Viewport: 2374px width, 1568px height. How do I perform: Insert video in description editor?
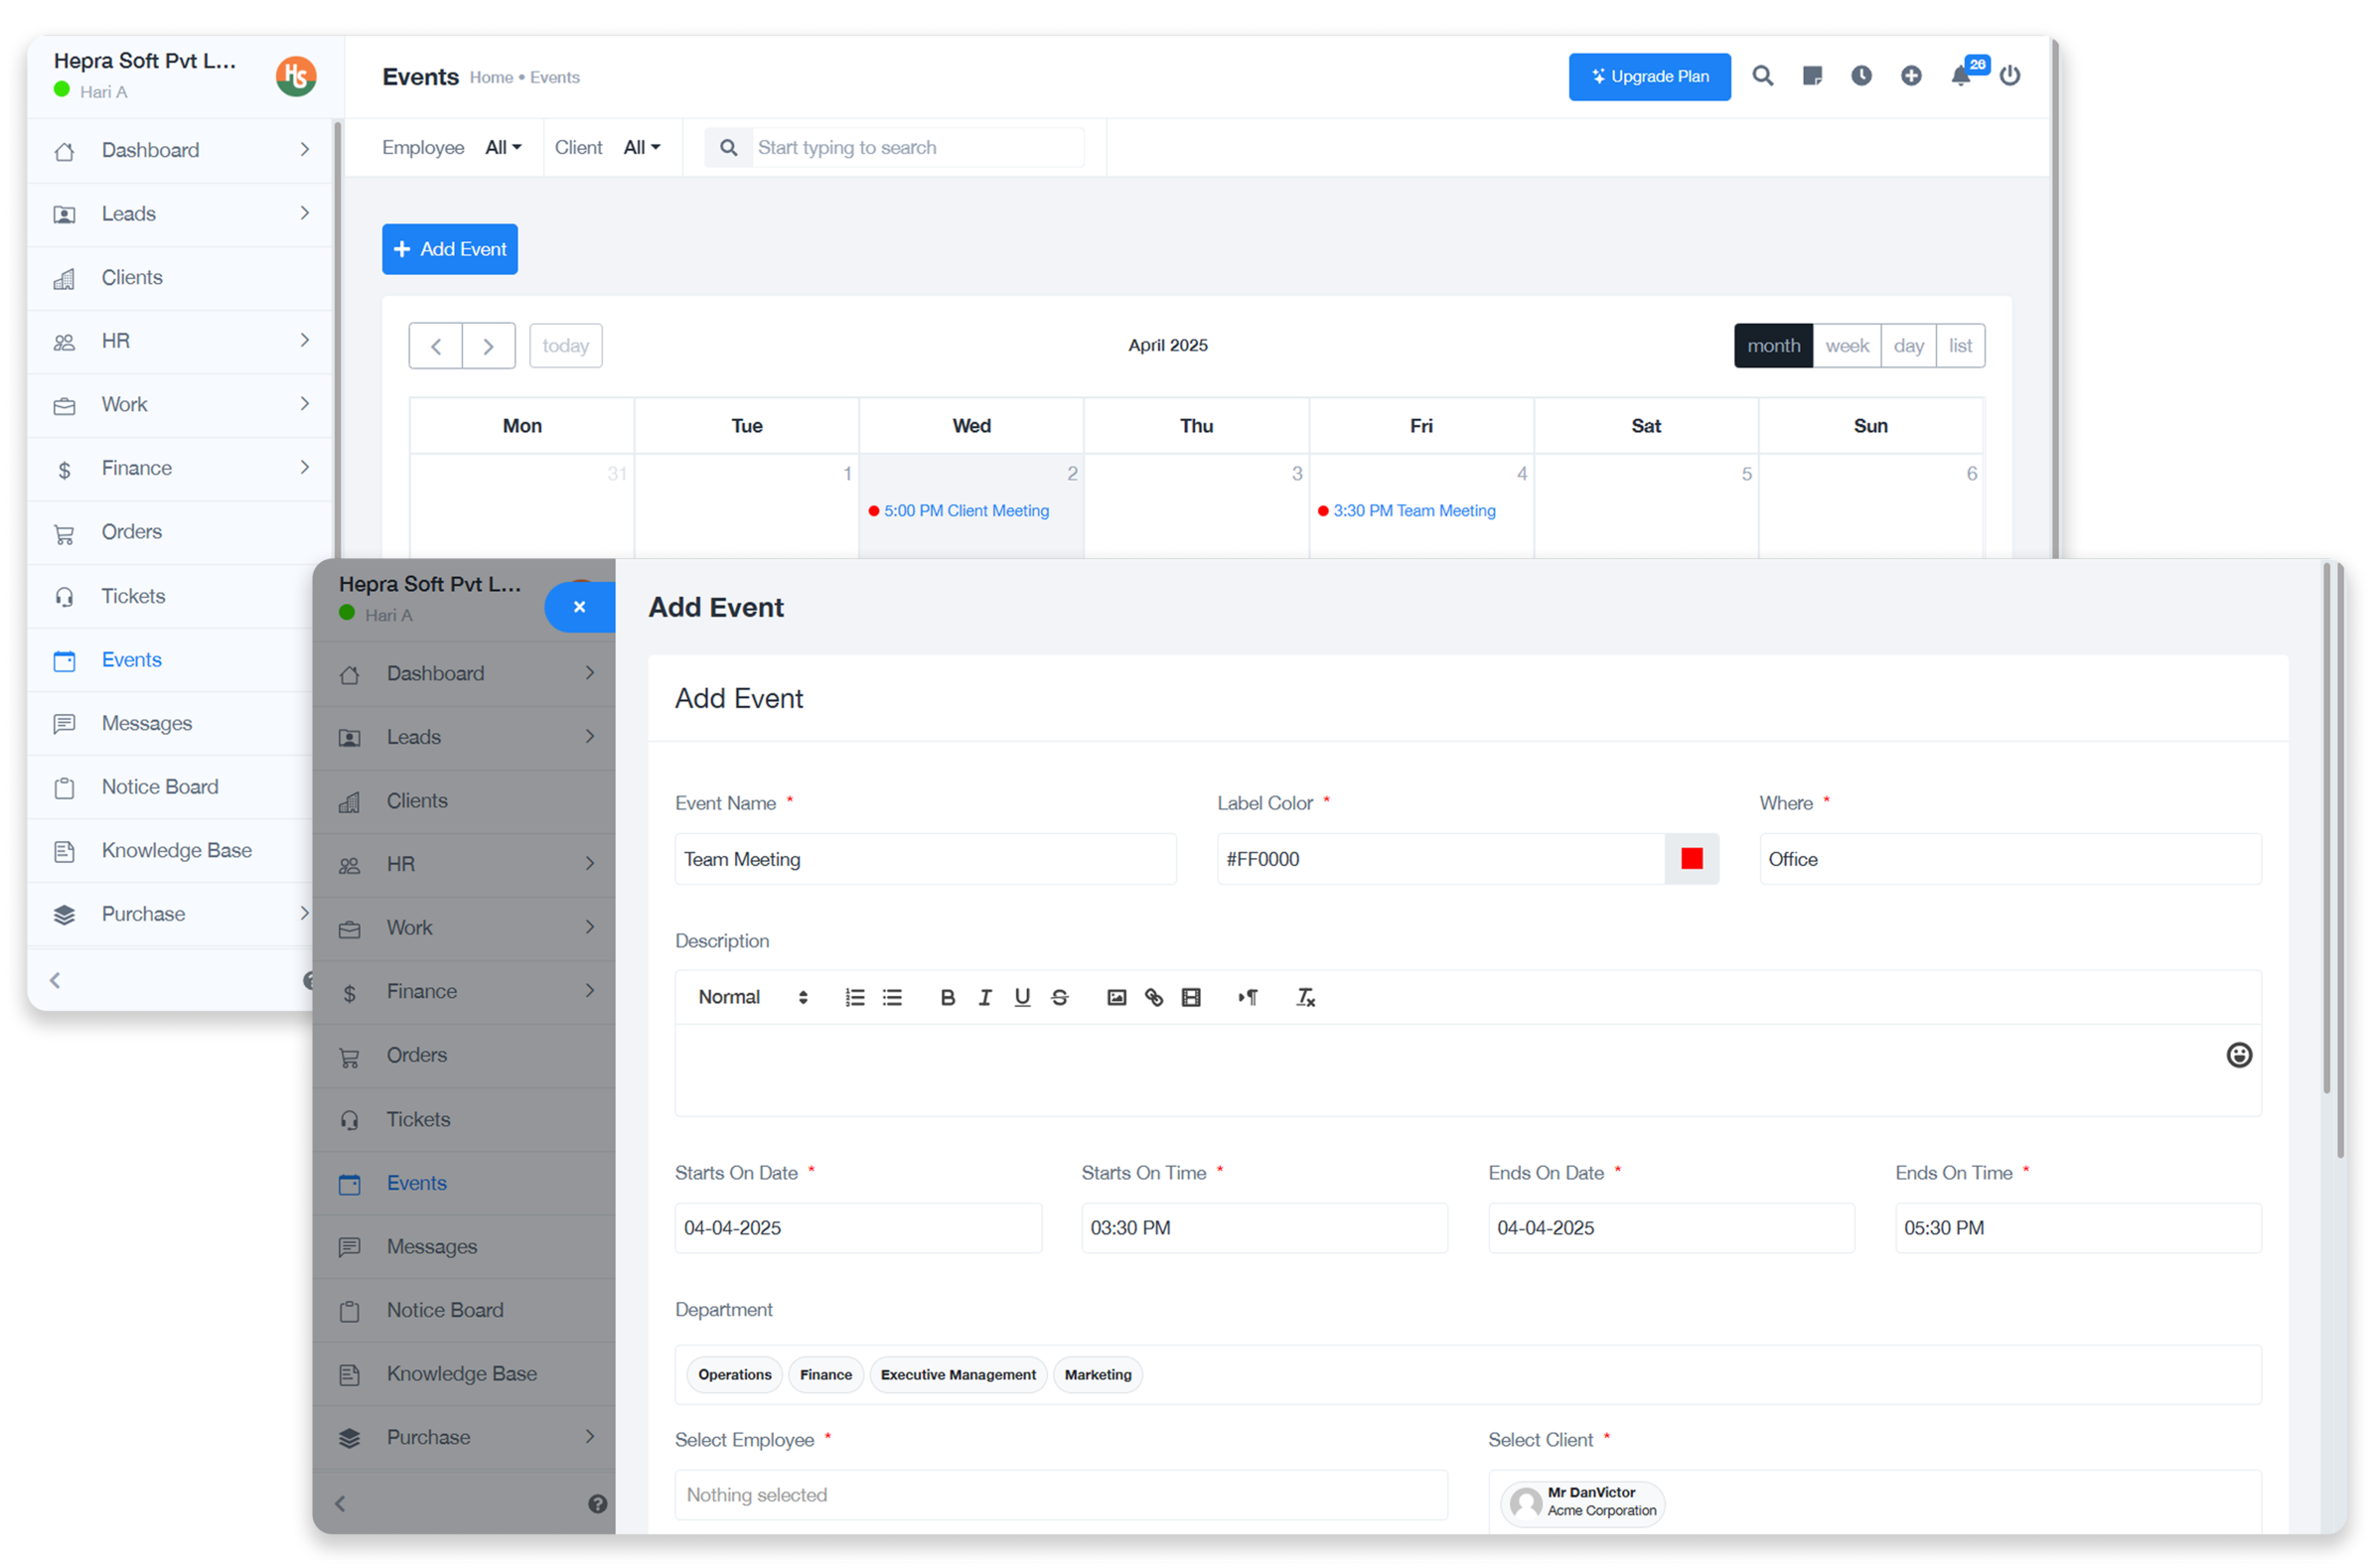tap(1190, 997)
